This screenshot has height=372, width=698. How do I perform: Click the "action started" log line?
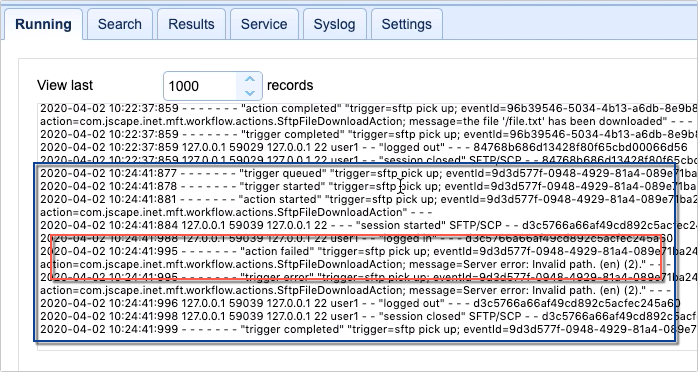point(369,199)
